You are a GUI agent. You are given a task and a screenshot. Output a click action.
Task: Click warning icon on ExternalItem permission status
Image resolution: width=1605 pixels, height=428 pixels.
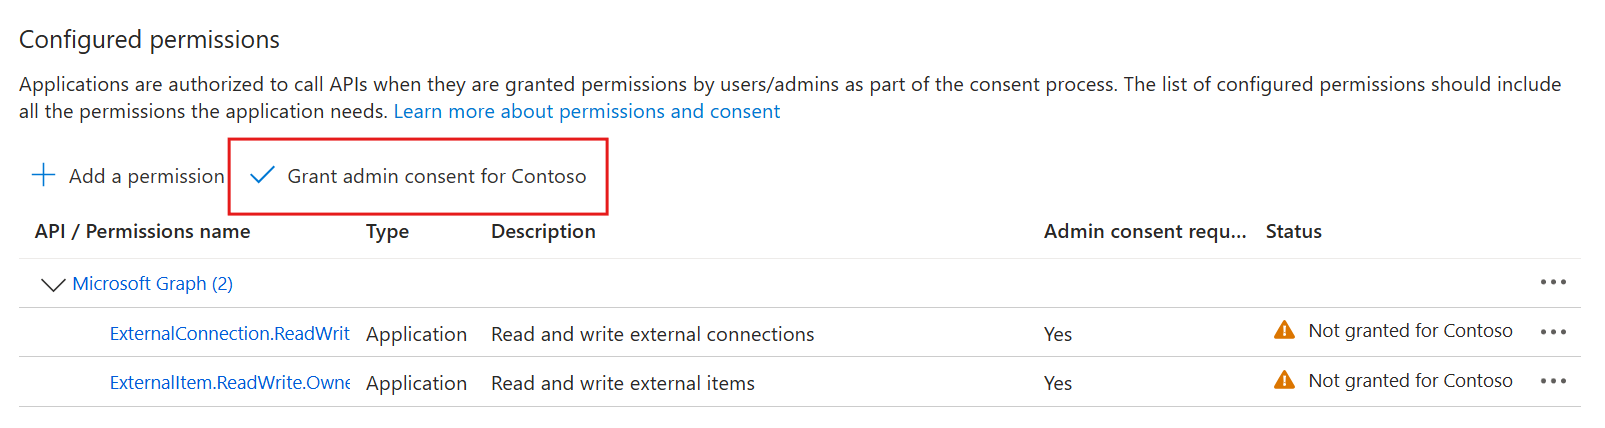click(1284, 380)
